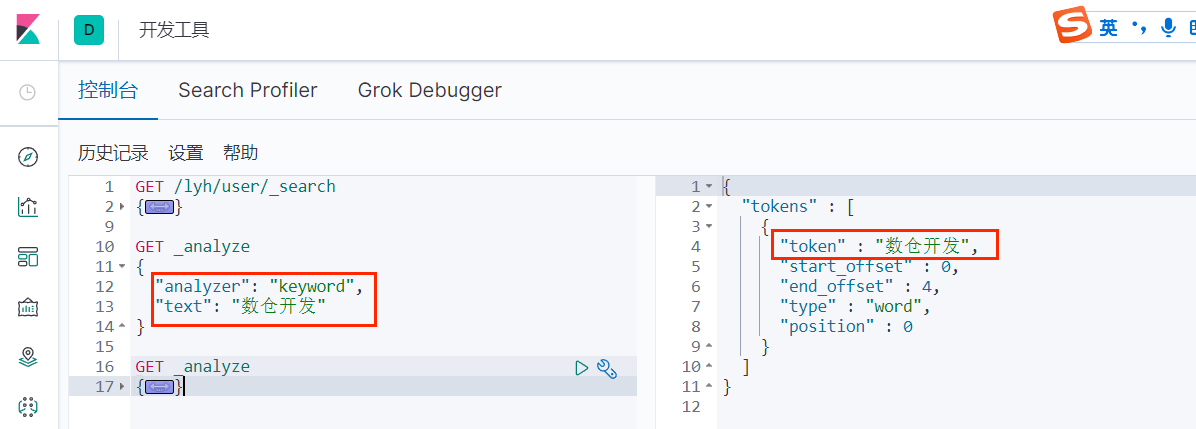Viewport: 1196px width, 429px height.
Task: Expand folded block at editor line 2
Action: [124, 207]
